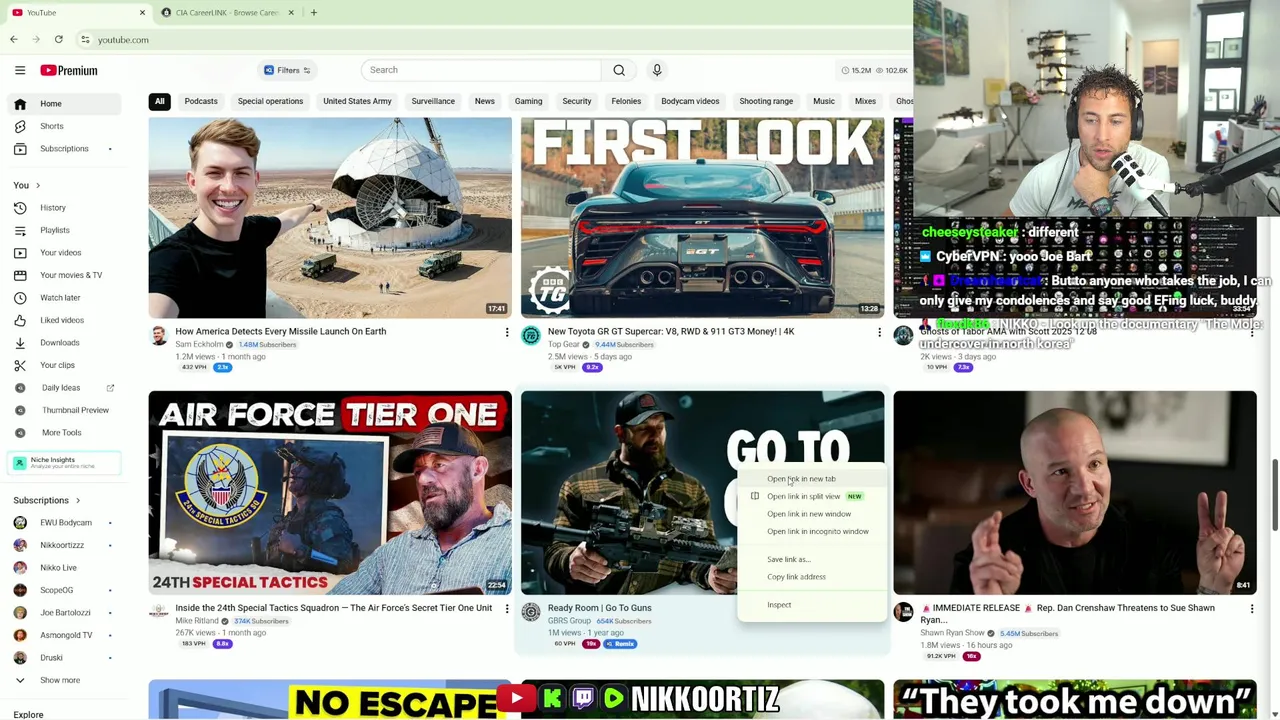The image size is (1280, 720).
Task: Reload the page with refresh icon
Action: pyautogui.click(x=59, y=40)
